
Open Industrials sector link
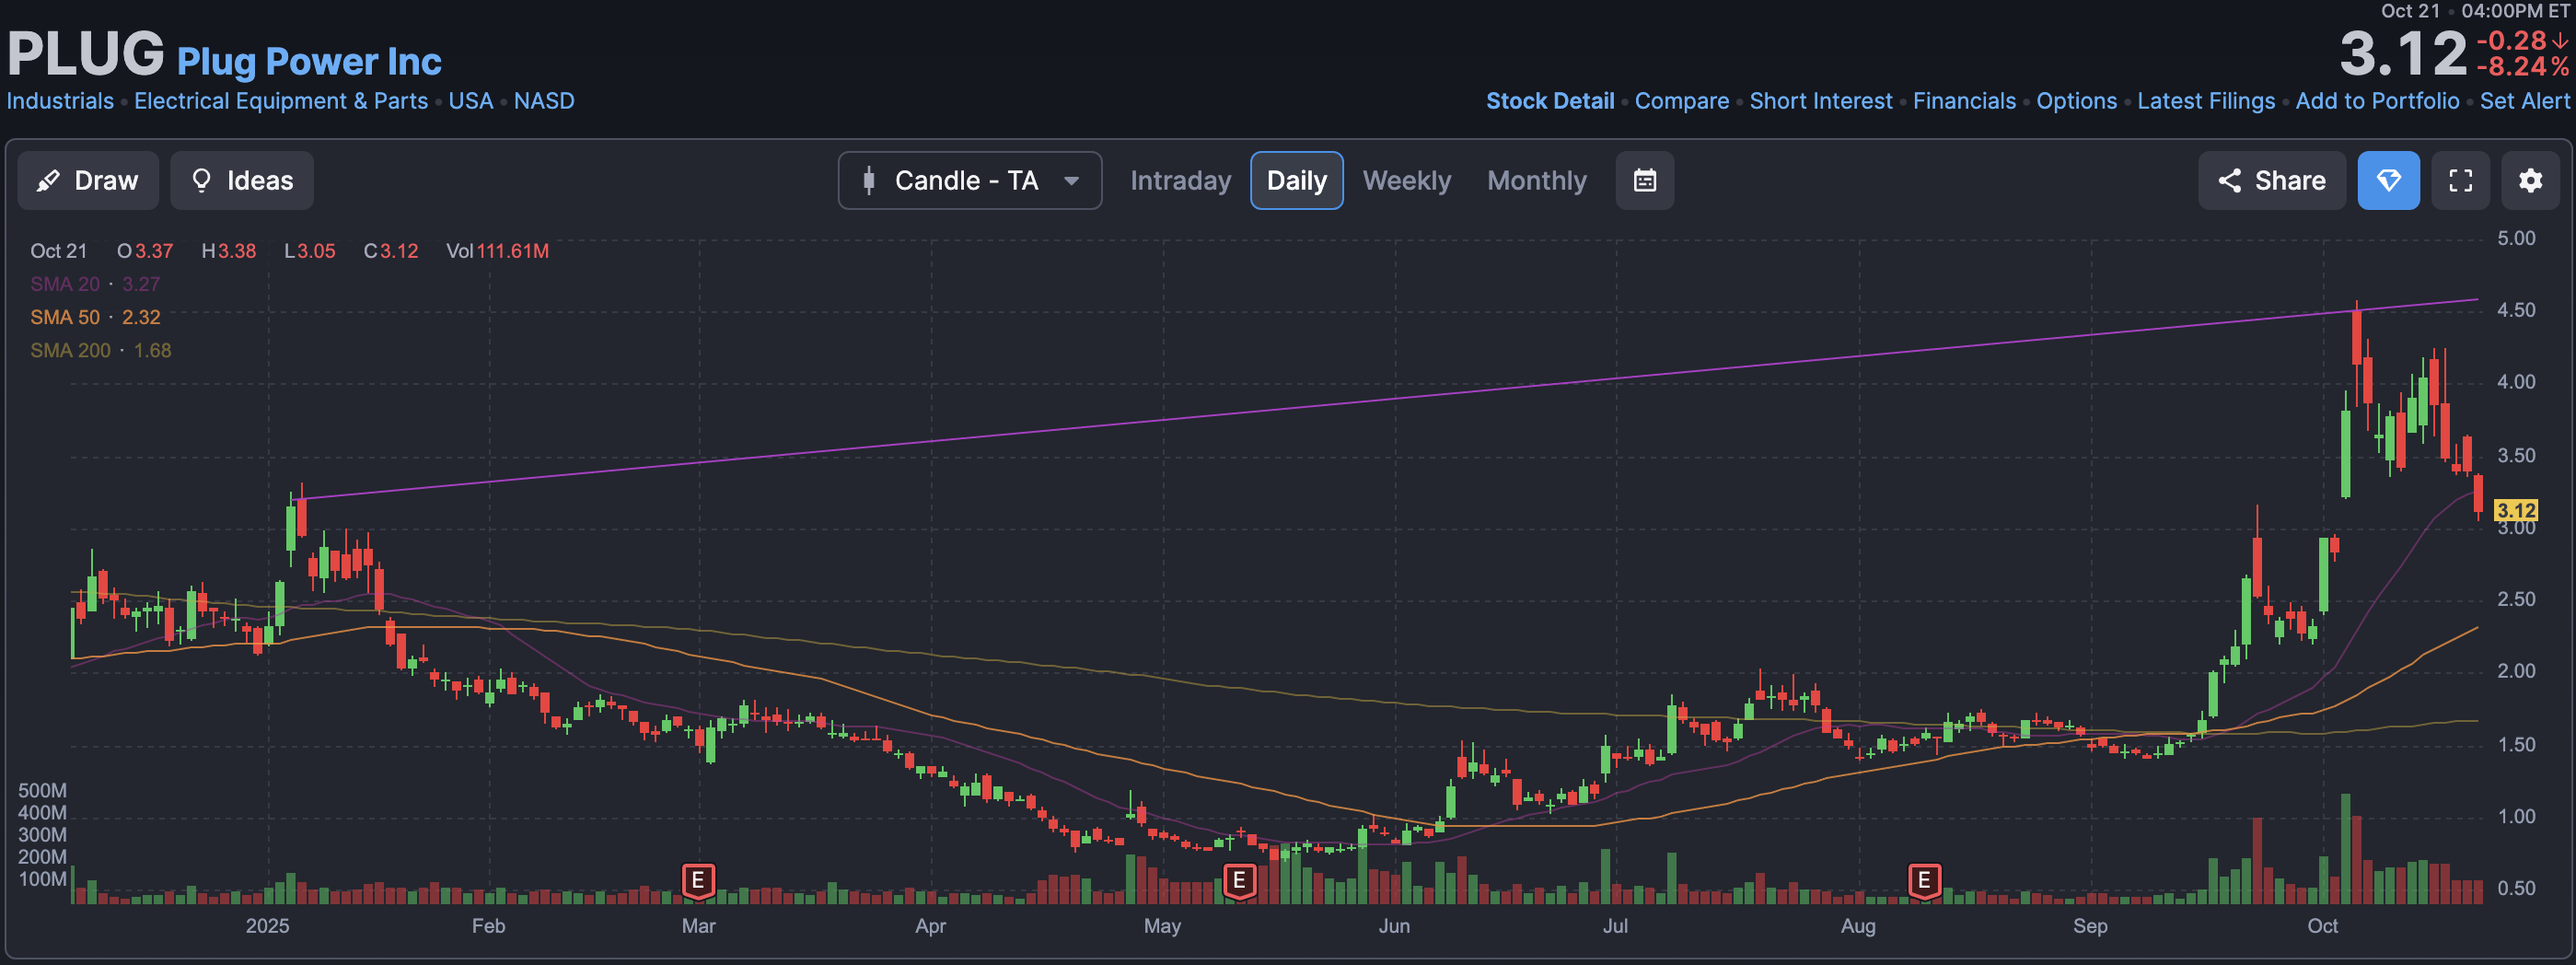(60, 101)
